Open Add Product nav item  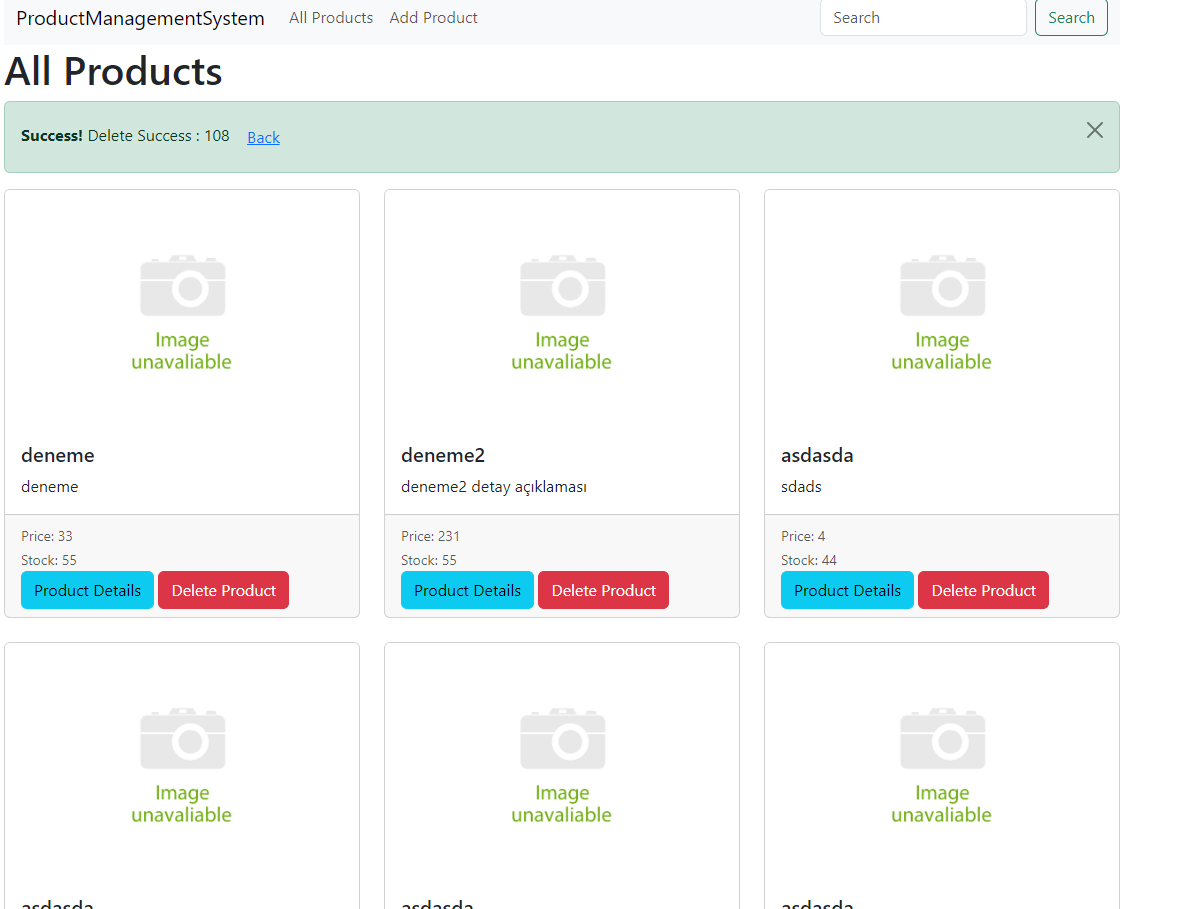click(x=434, y=18)
